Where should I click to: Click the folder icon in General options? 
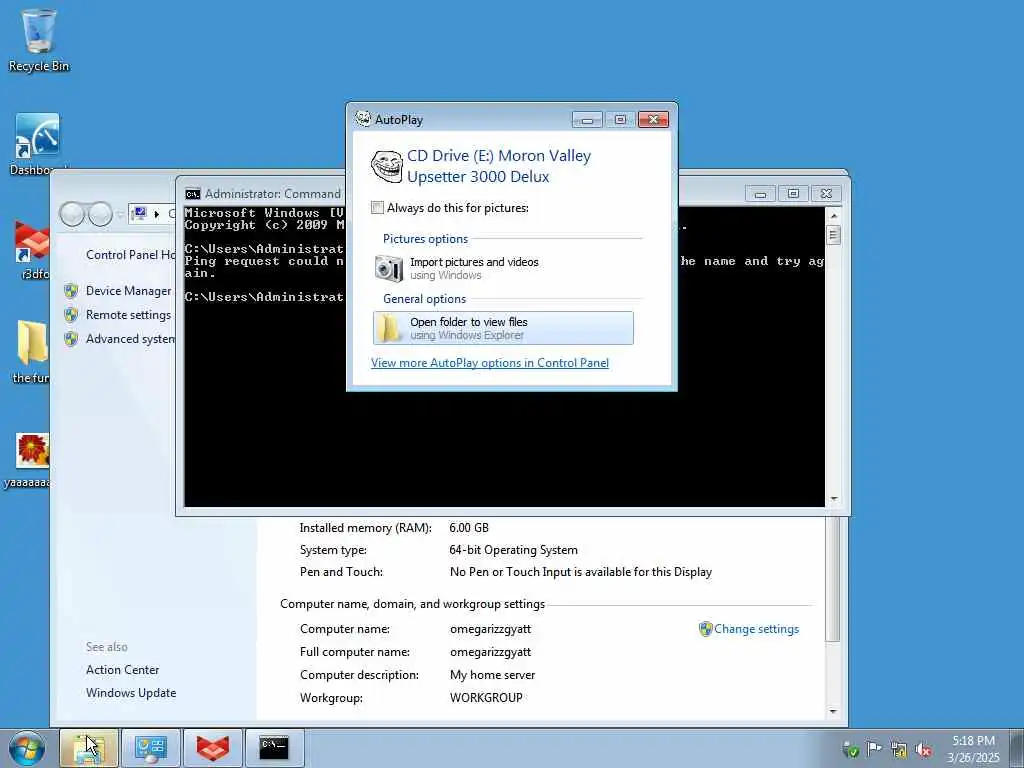390,328
